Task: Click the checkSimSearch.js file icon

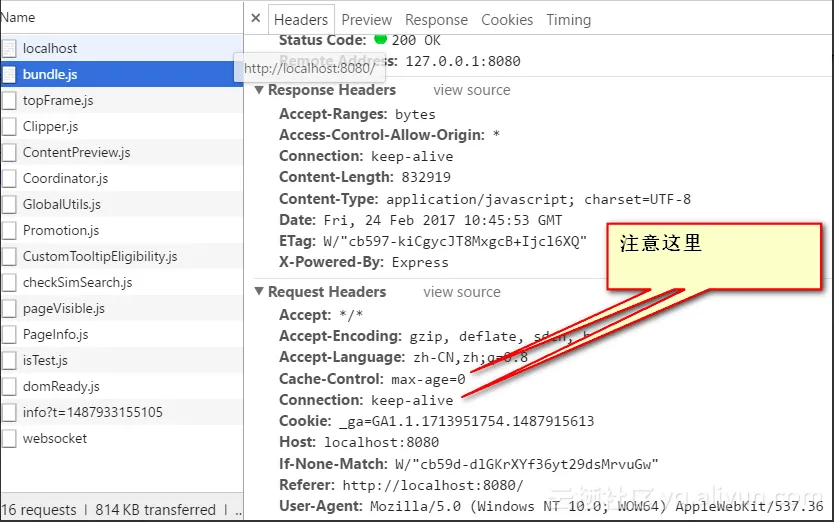Action: click(9, 283)
